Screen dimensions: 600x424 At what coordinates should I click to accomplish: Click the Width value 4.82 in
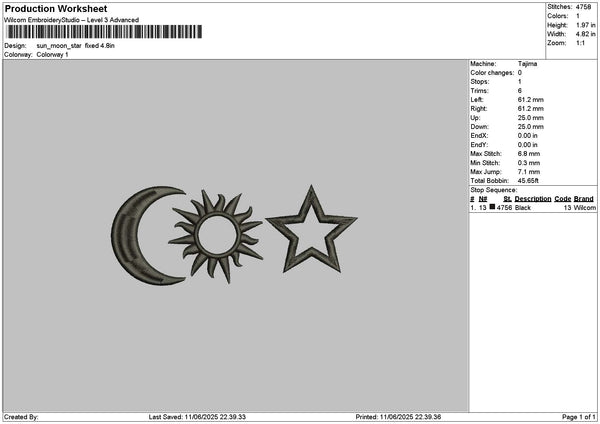coord(585,34)
